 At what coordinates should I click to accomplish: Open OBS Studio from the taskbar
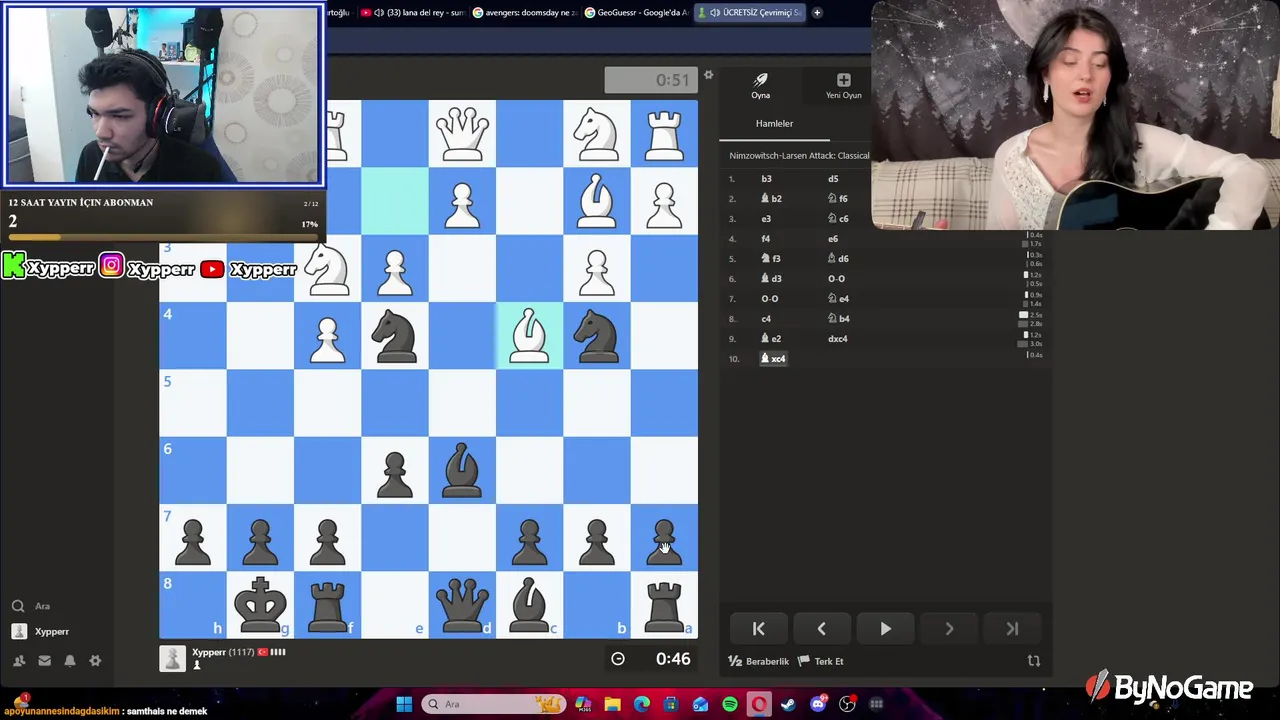pos(848,704)
